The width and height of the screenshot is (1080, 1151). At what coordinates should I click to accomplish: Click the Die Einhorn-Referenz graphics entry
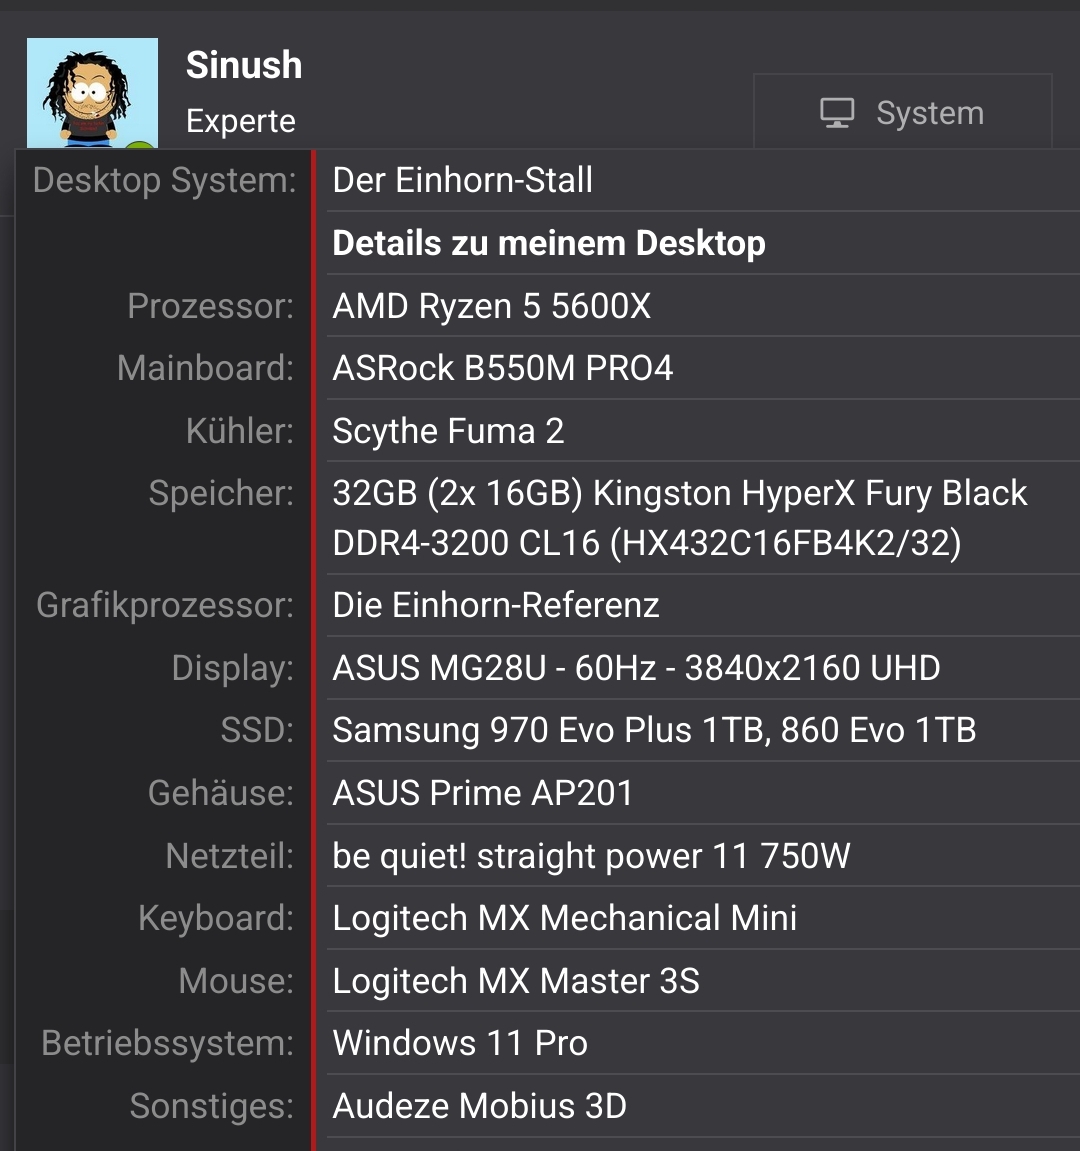pyautogui.click(x=496, y=605)
